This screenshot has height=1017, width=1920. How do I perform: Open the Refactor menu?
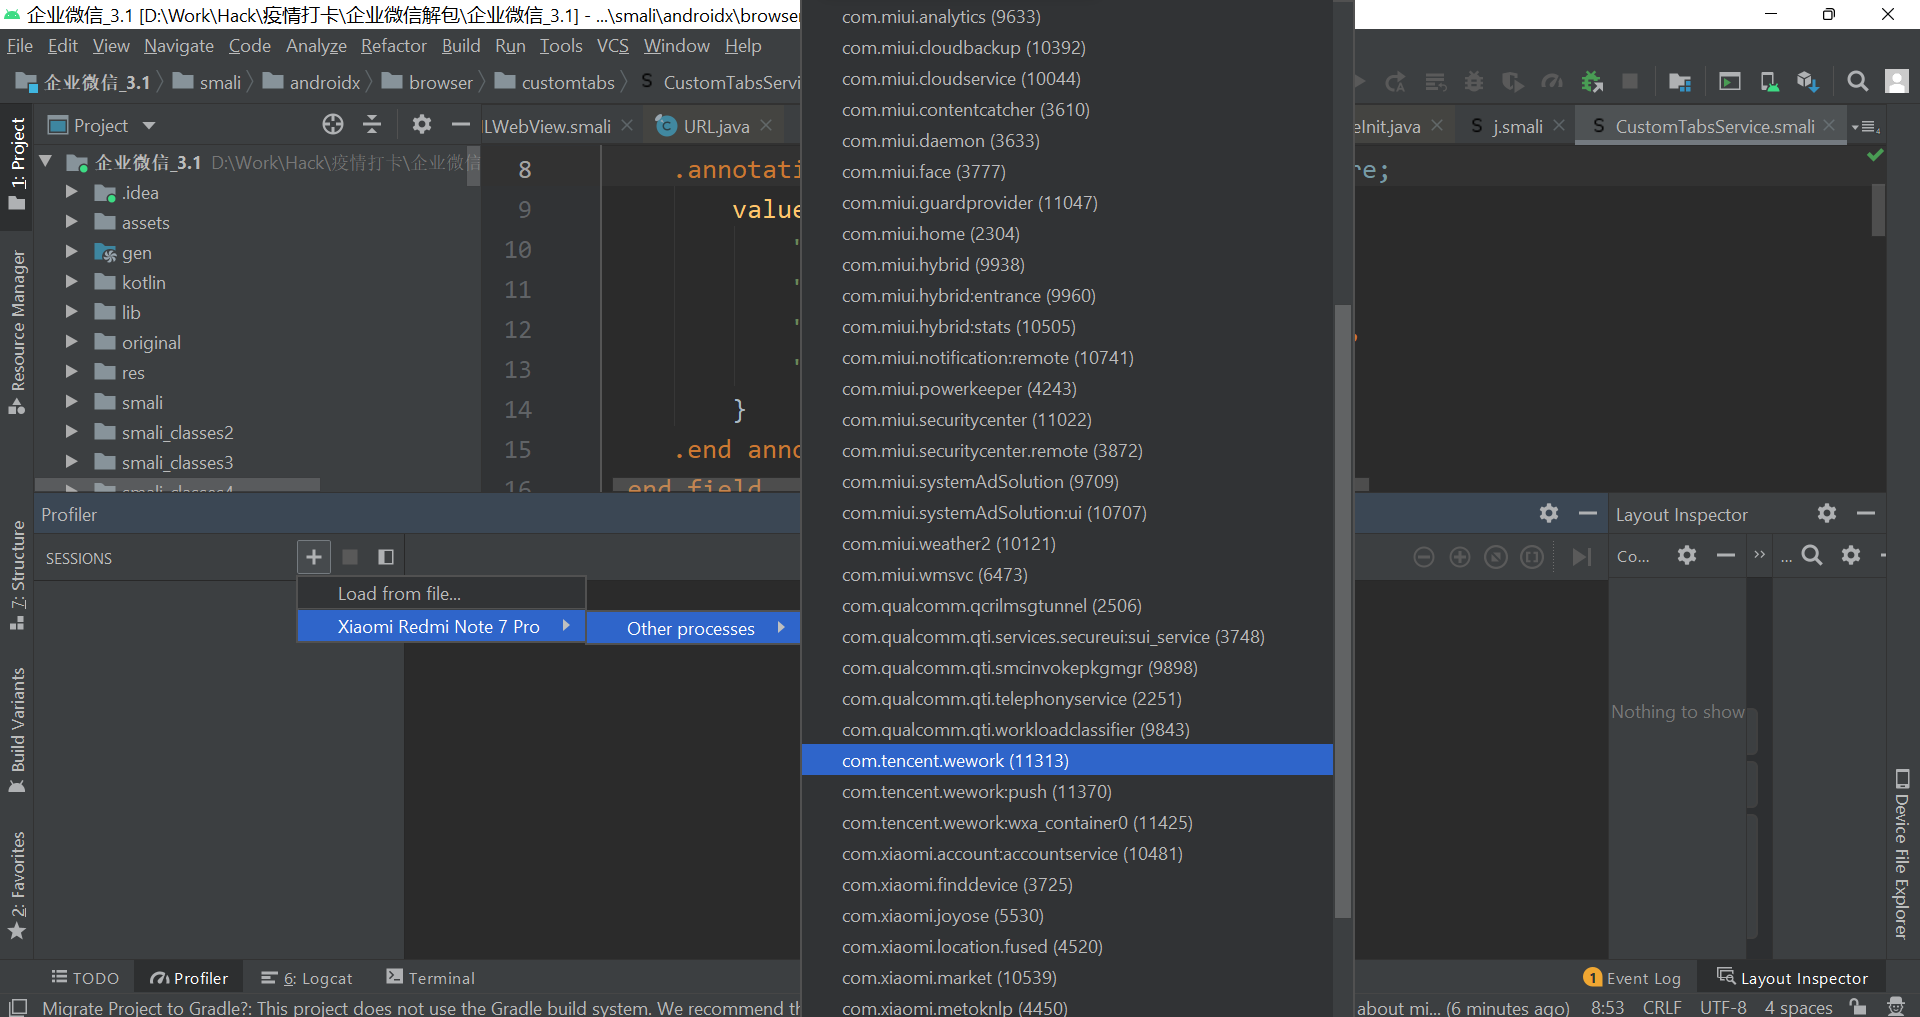tap(393, 46)
